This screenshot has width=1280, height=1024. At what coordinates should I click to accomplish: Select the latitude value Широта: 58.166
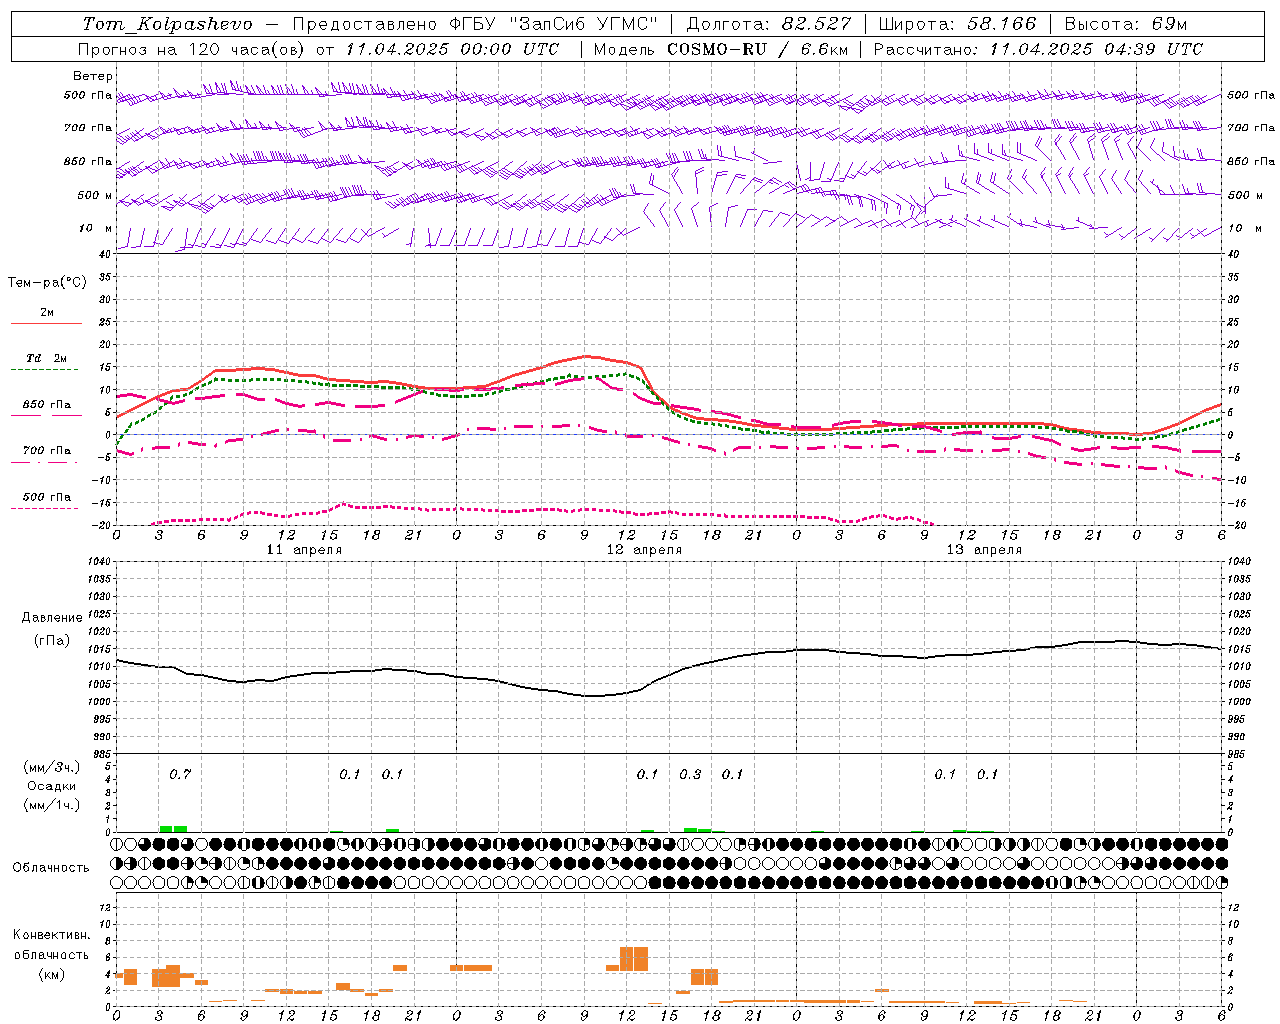coord(959,24)
